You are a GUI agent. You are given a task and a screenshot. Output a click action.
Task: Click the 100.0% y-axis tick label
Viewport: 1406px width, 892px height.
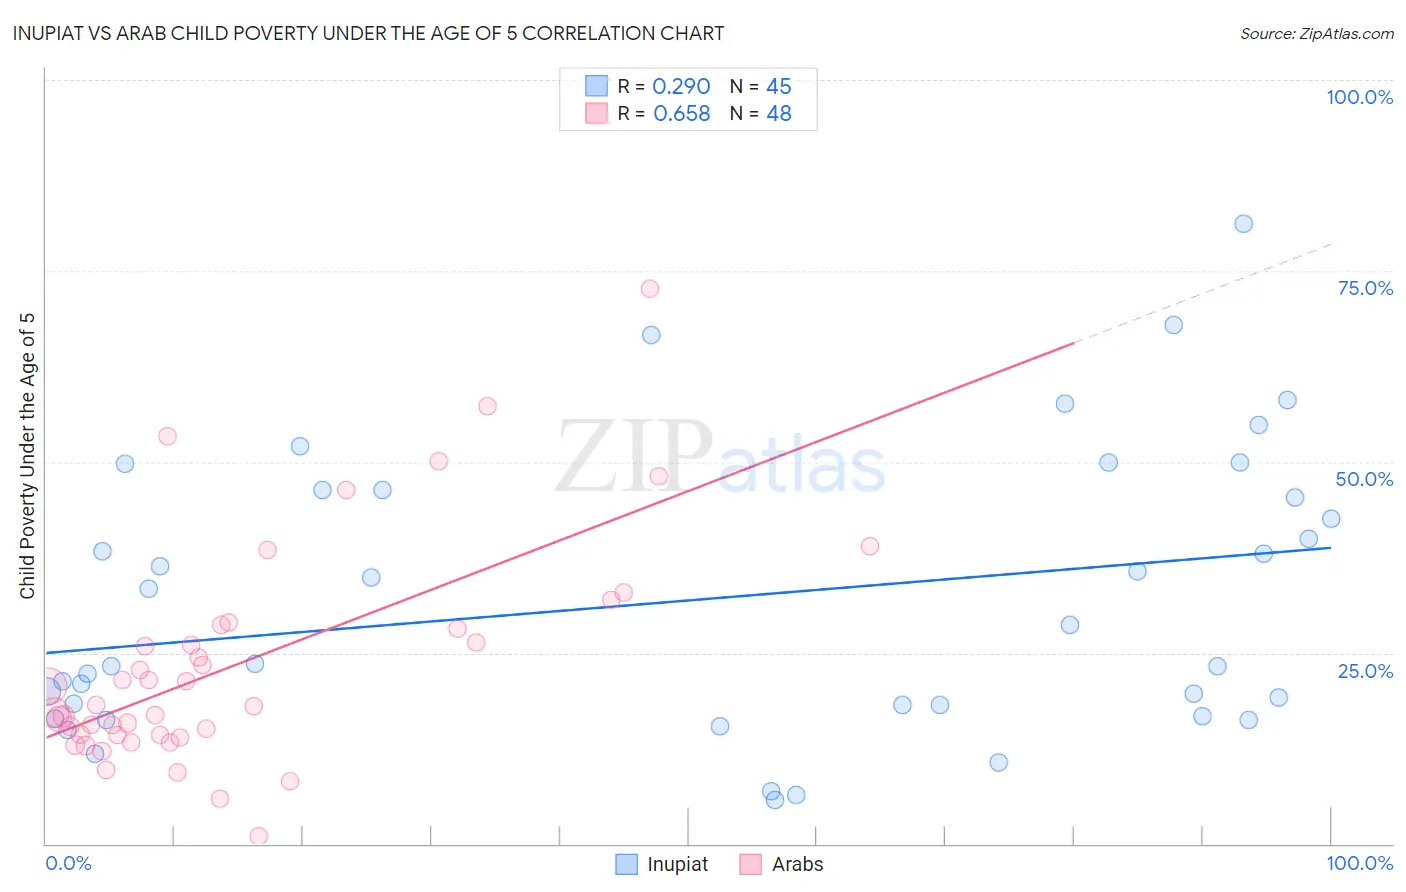coord(1359,97)
